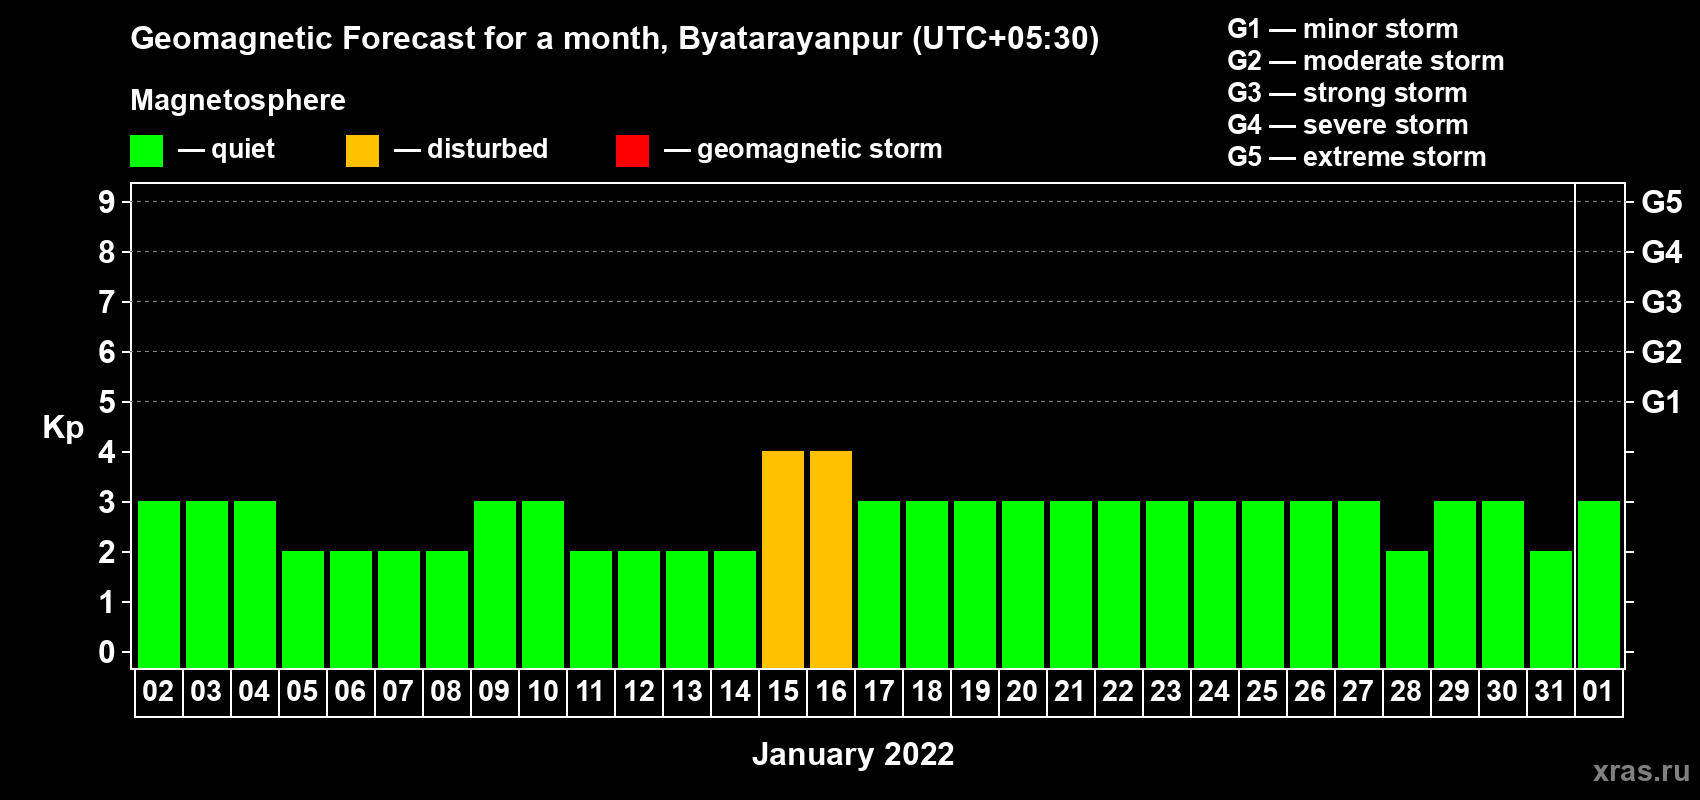
Task: Click date label 25 on axis
Action: 1262,691
